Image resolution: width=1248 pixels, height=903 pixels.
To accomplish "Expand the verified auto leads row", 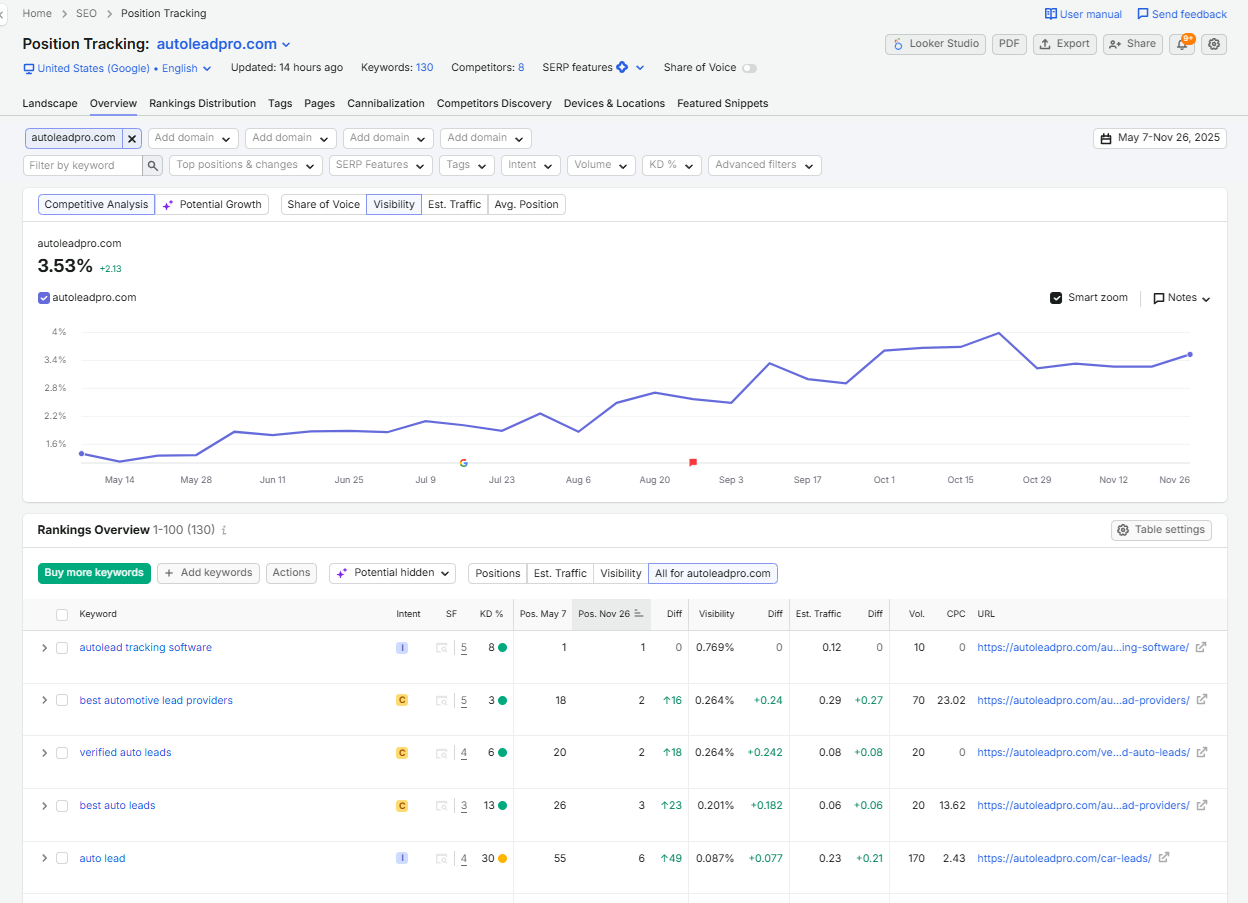I will click(44, 753).
